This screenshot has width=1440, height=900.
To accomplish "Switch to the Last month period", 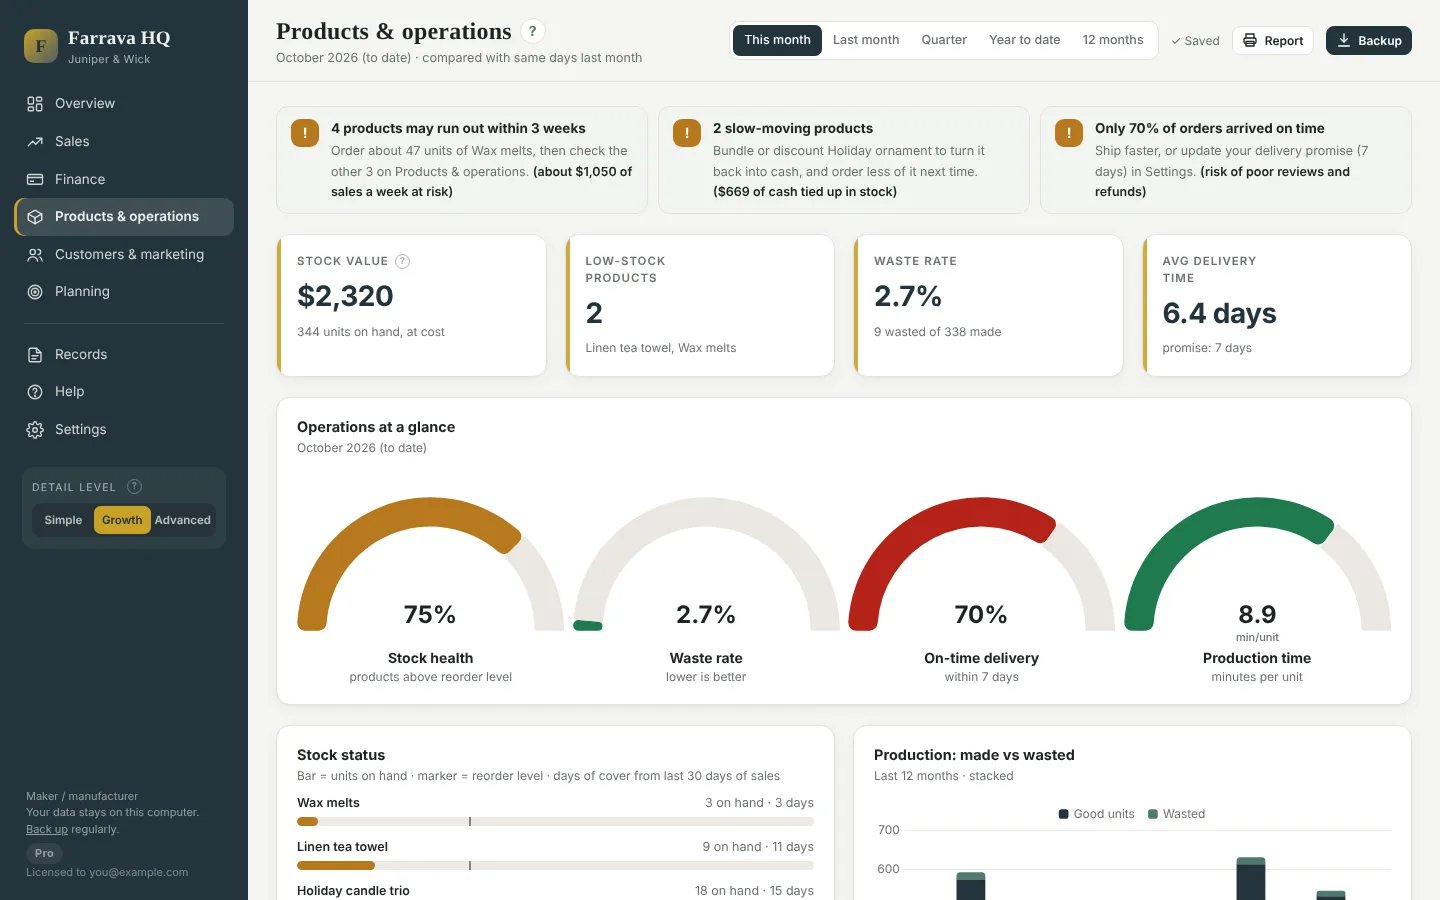I will pyautogui.click(x=866, y=40).
